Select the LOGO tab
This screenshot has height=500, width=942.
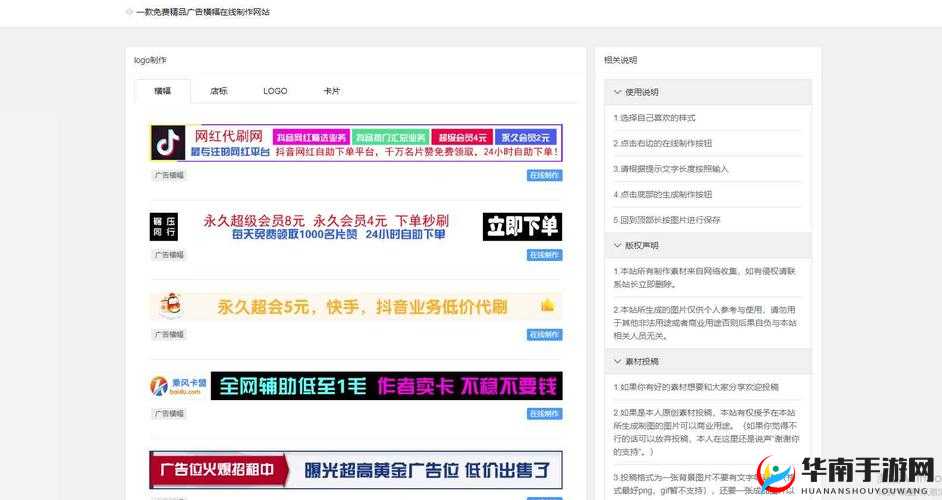(x=275, y=91)
